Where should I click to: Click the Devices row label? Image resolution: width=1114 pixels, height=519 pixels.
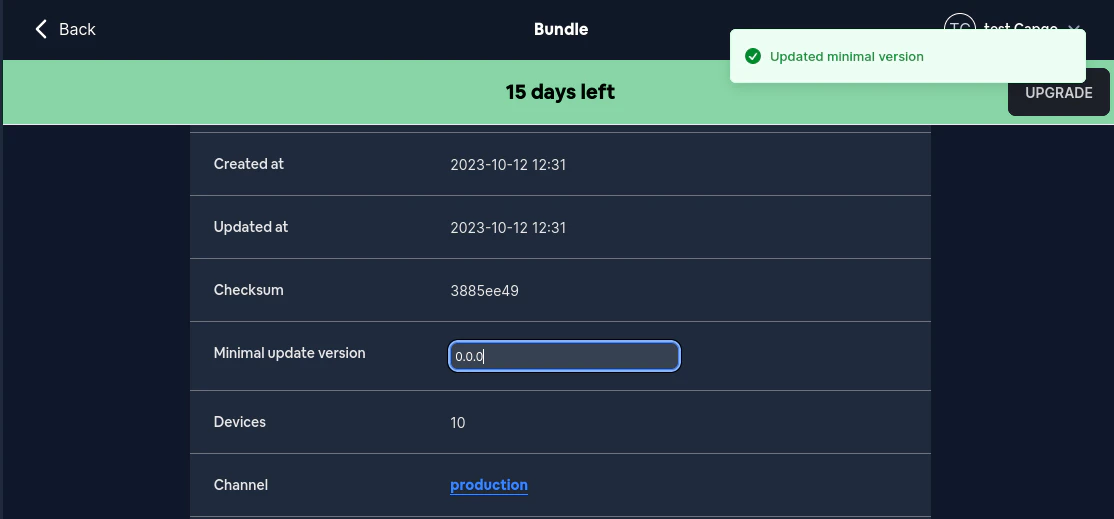tap(240, 422)
